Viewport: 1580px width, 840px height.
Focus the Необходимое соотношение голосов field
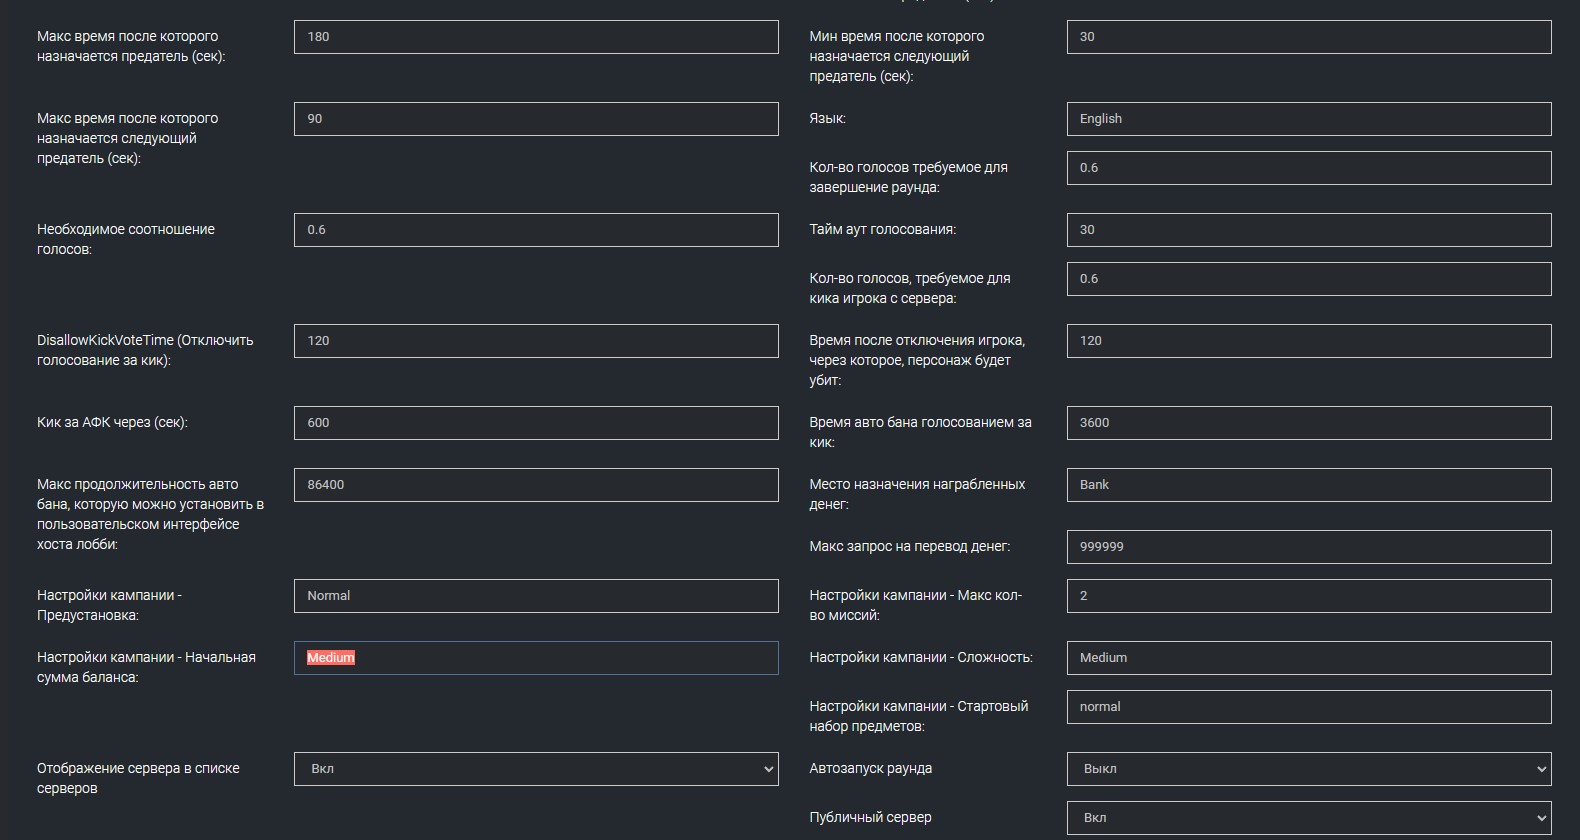click(x=536, y=230)
